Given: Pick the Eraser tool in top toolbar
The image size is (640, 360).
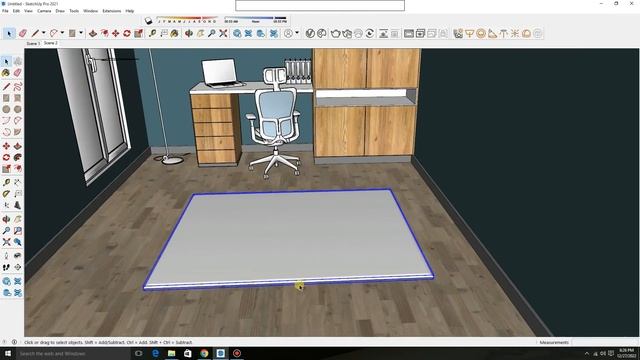Looking at the screenshot, I should 22,33.
